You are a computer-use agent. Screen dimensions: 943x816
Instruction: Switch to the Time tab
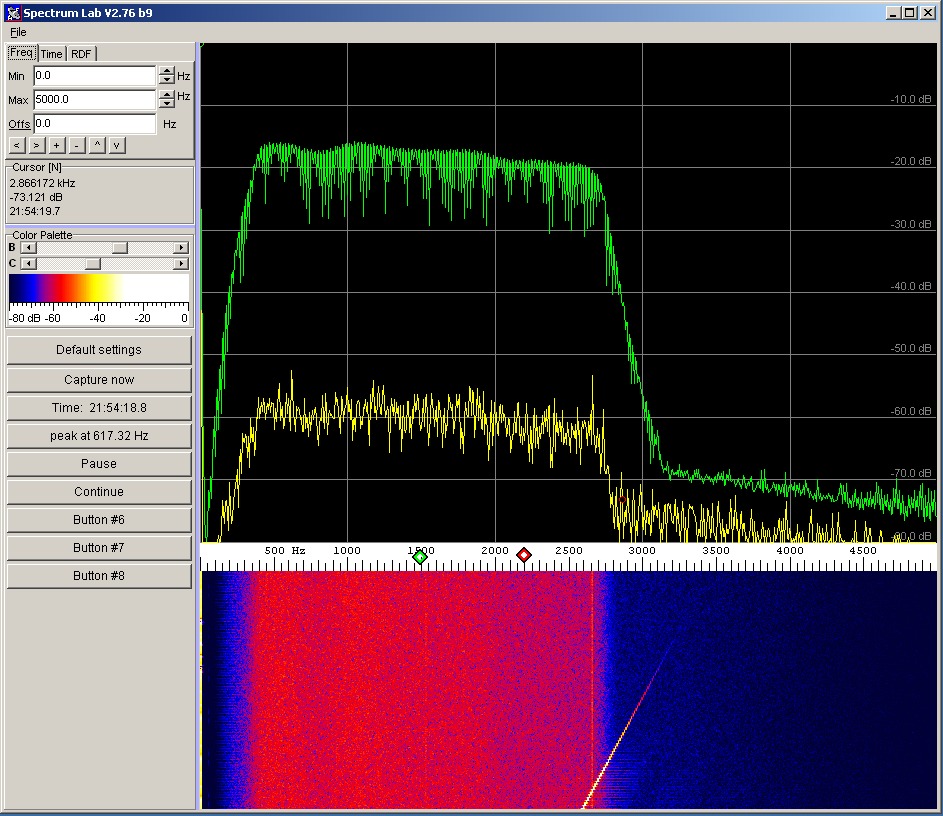tap(51, 54)
